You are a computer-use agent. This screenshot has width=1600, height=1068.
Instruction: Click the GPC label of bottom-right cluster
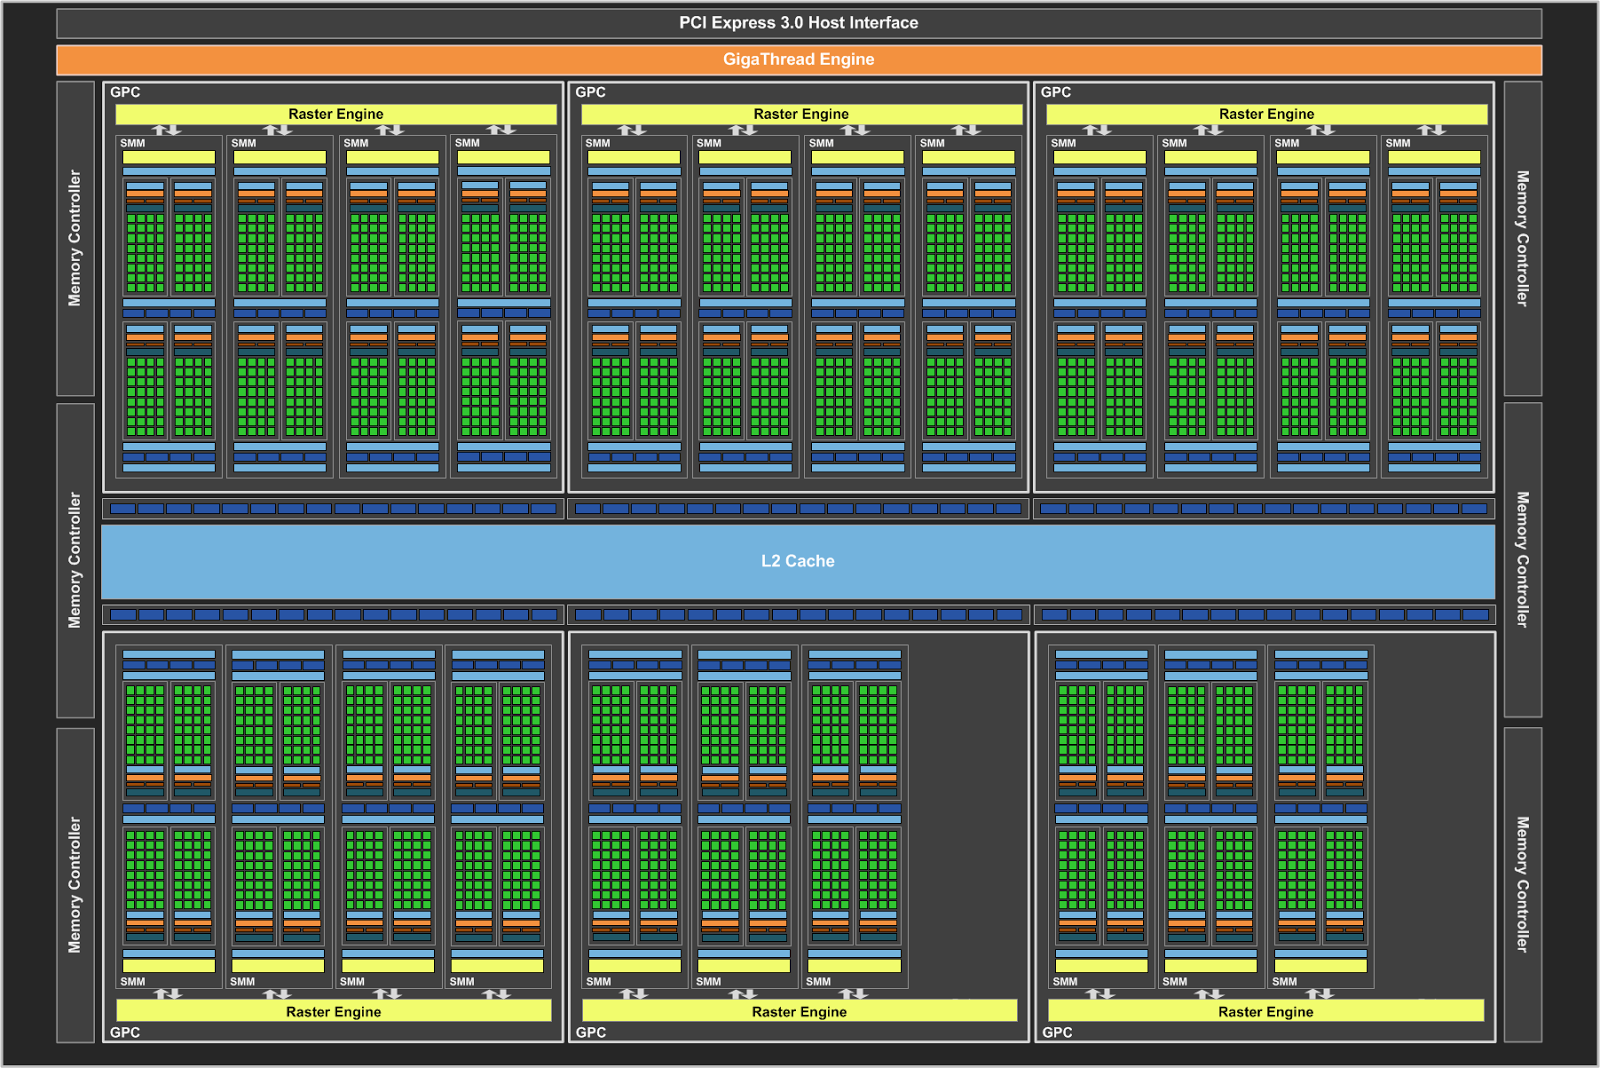[1057, 1032]
